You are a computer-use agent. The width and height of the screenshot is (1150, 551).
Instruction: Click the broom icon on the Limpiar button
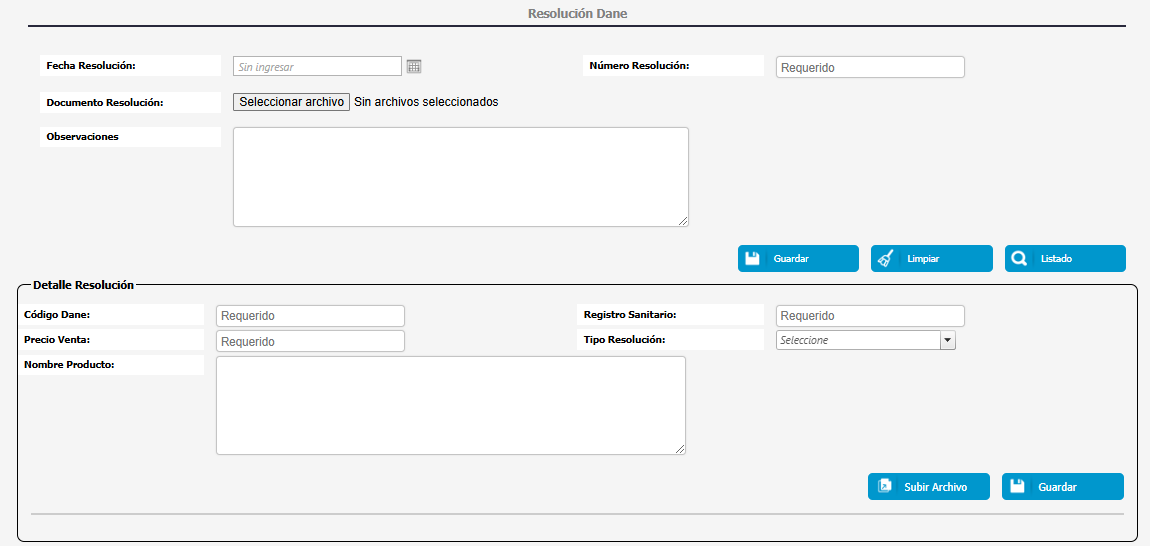click(x=885, y=258)
